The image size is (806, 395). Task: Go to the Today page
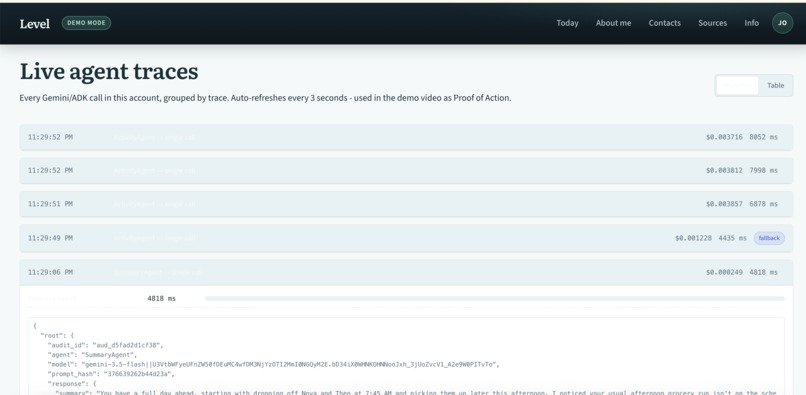pyautogui.click(x=567, y=23)
